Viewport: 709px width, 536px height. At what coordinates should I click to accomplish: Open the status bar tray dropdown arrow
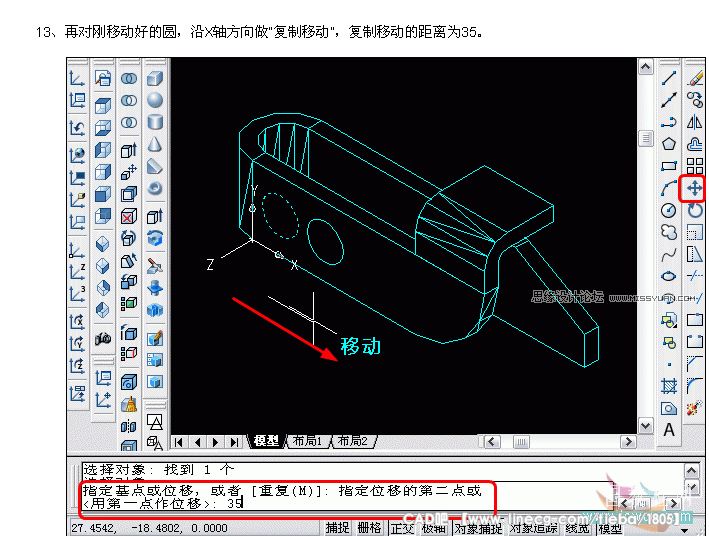685,530
